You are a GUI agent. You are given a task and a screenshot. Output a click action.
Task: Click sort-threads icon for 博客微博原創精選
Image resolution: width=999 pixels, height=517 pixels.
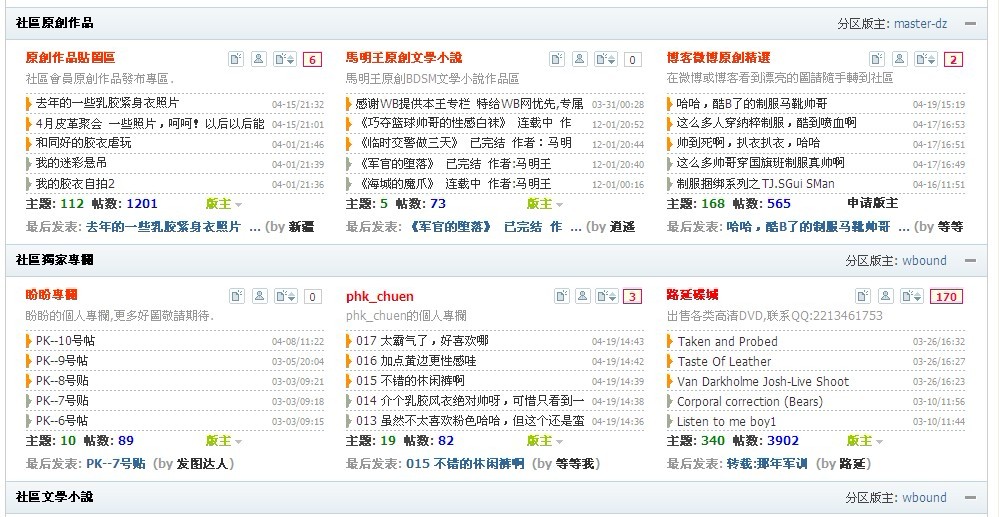926,59
